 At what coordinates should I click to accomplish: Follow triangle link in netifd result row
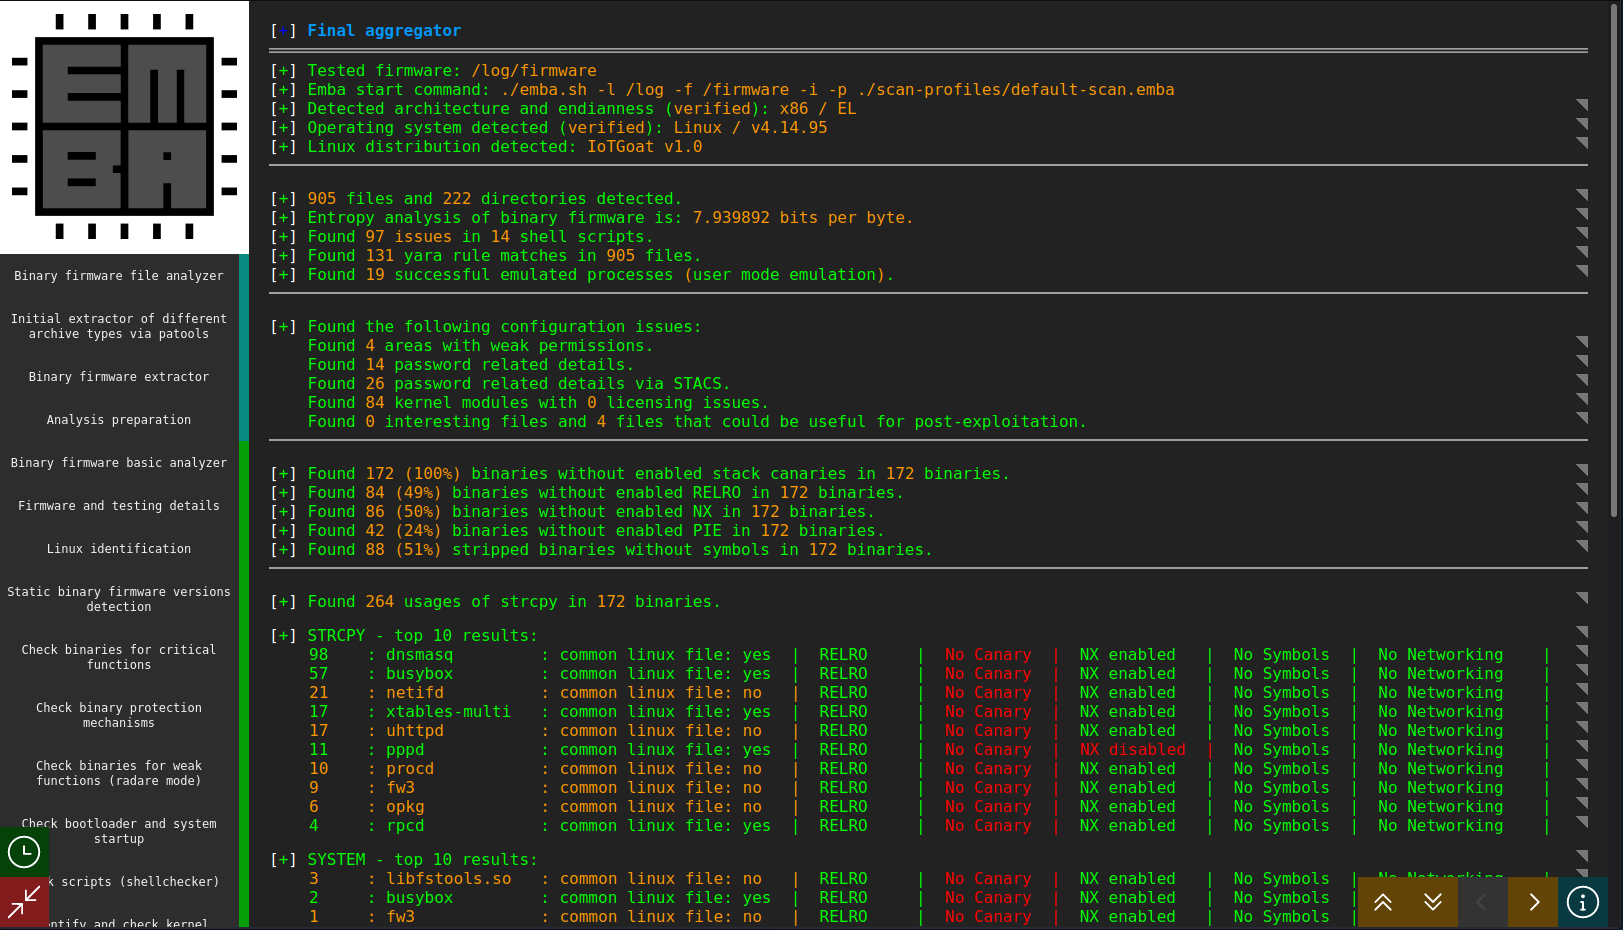pos(1582,689)
